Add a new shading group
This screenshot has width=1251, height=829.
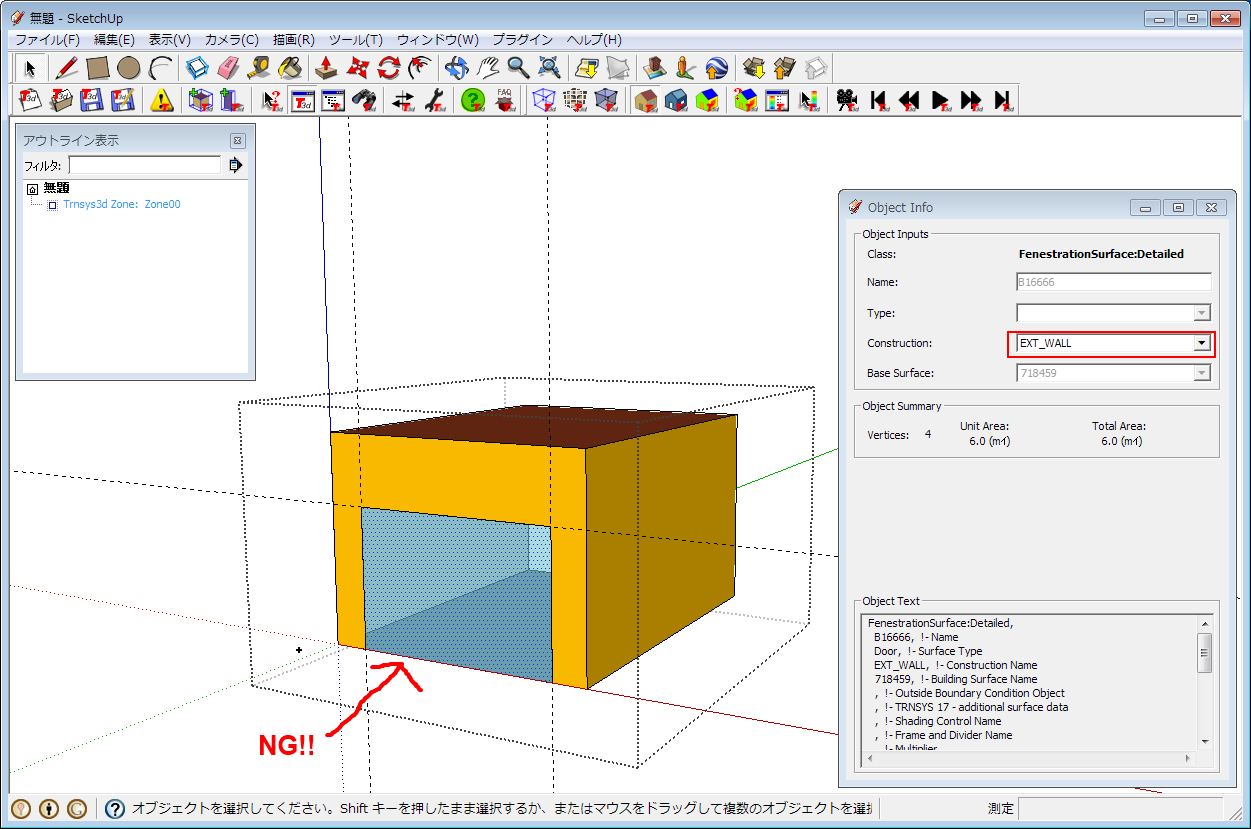tap(232, 100)
